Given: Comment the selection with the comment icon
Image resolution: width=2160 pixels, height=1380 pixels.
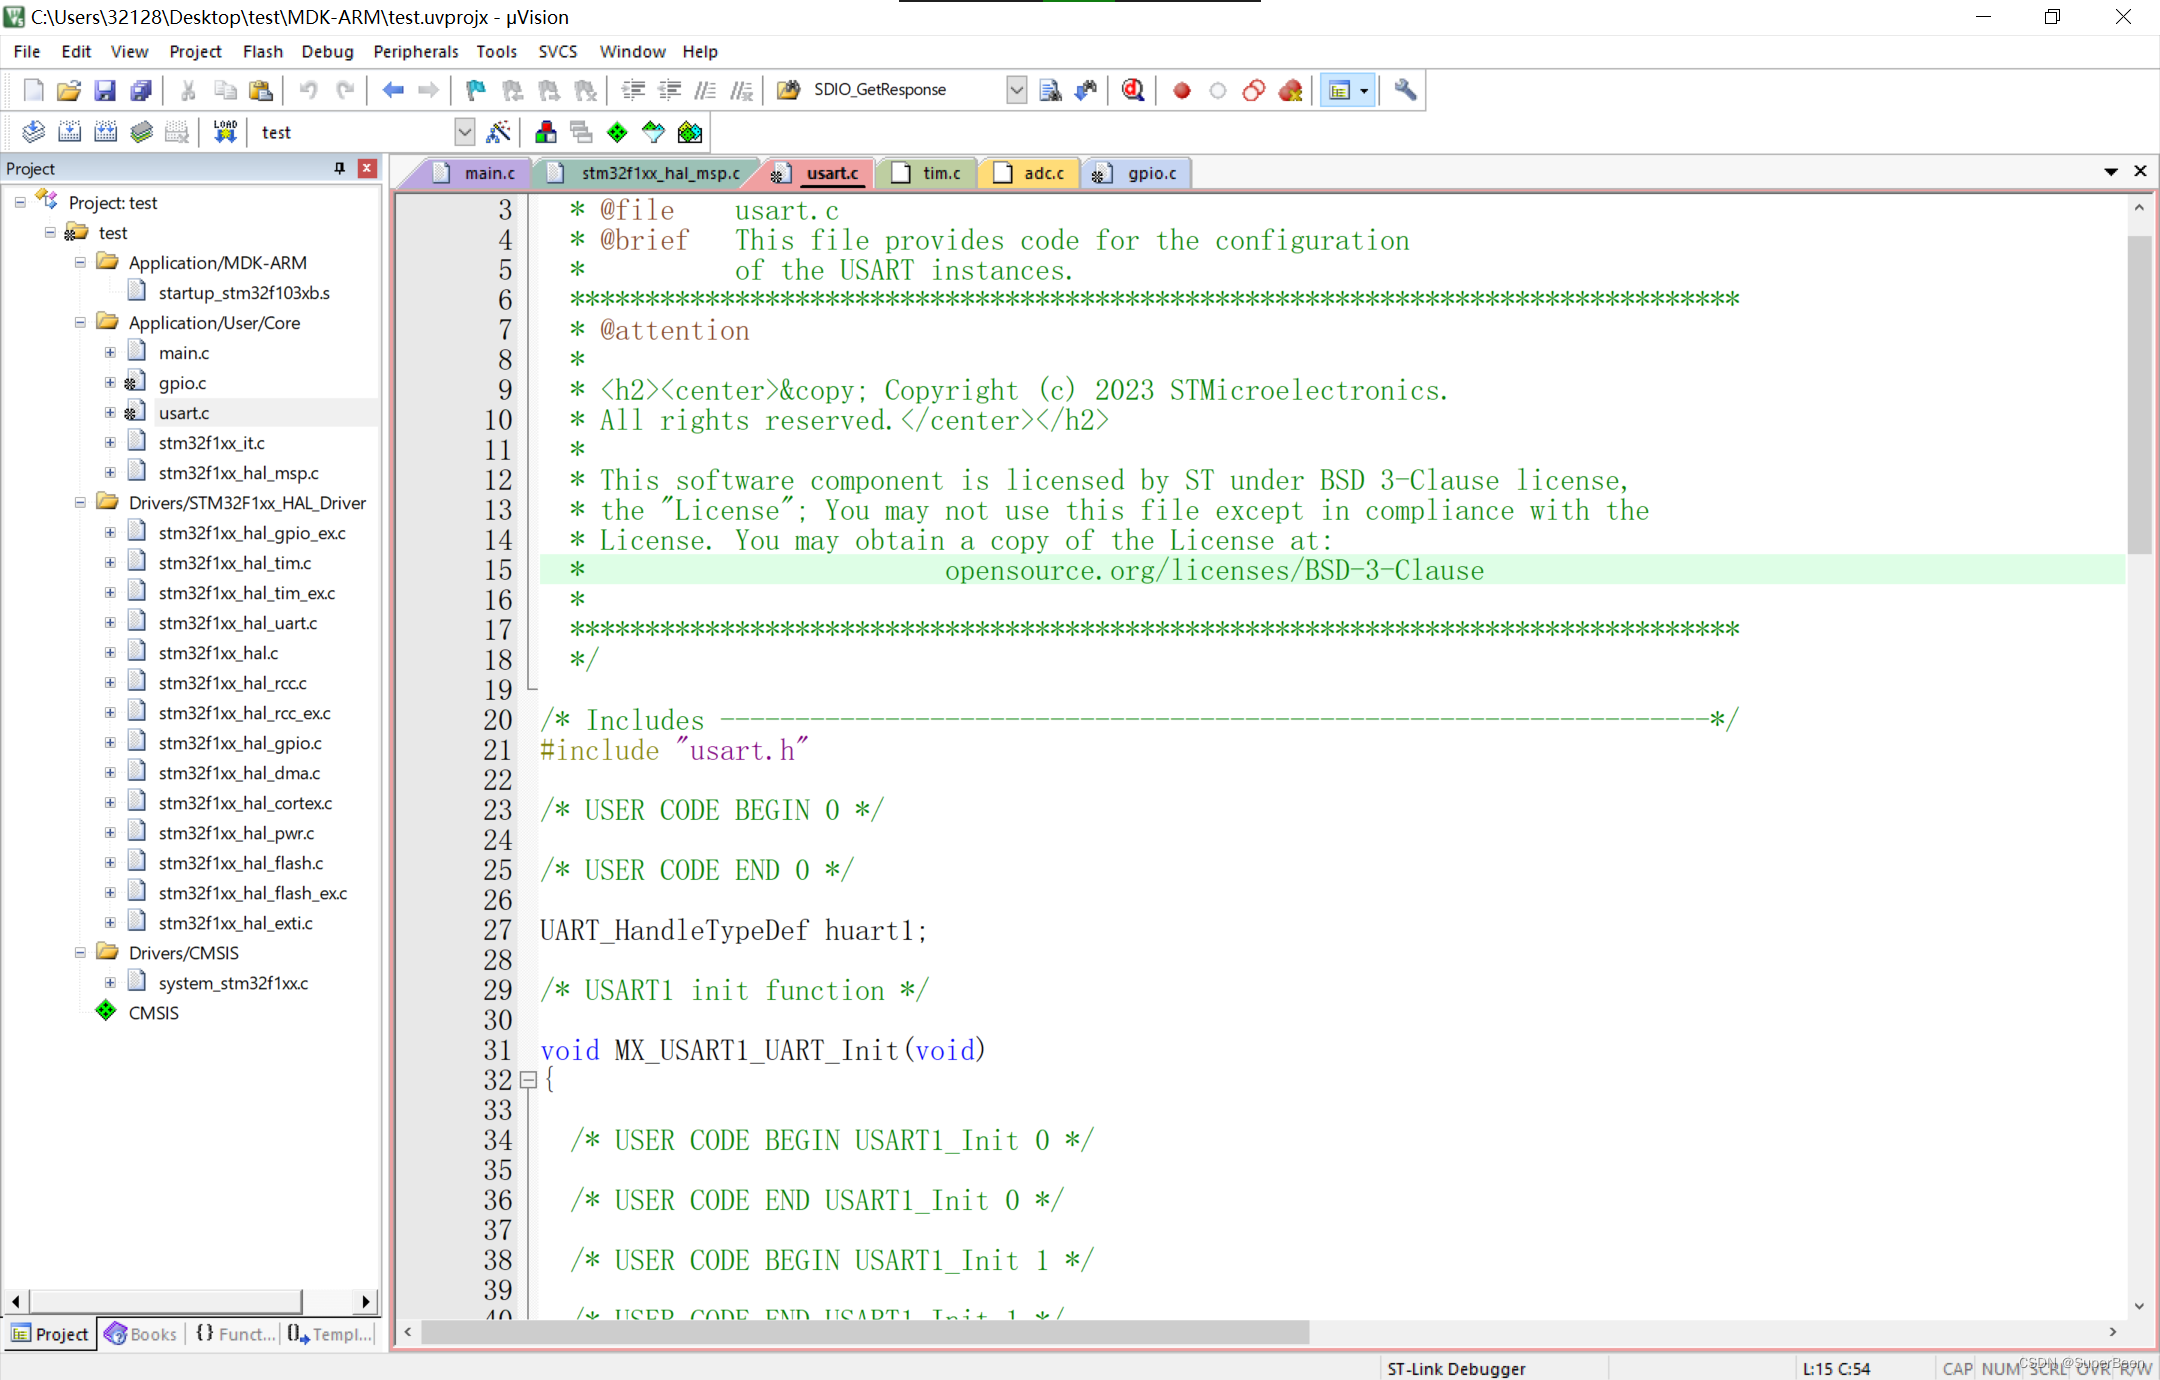Looking at the screenshot, I should (705, 90).
